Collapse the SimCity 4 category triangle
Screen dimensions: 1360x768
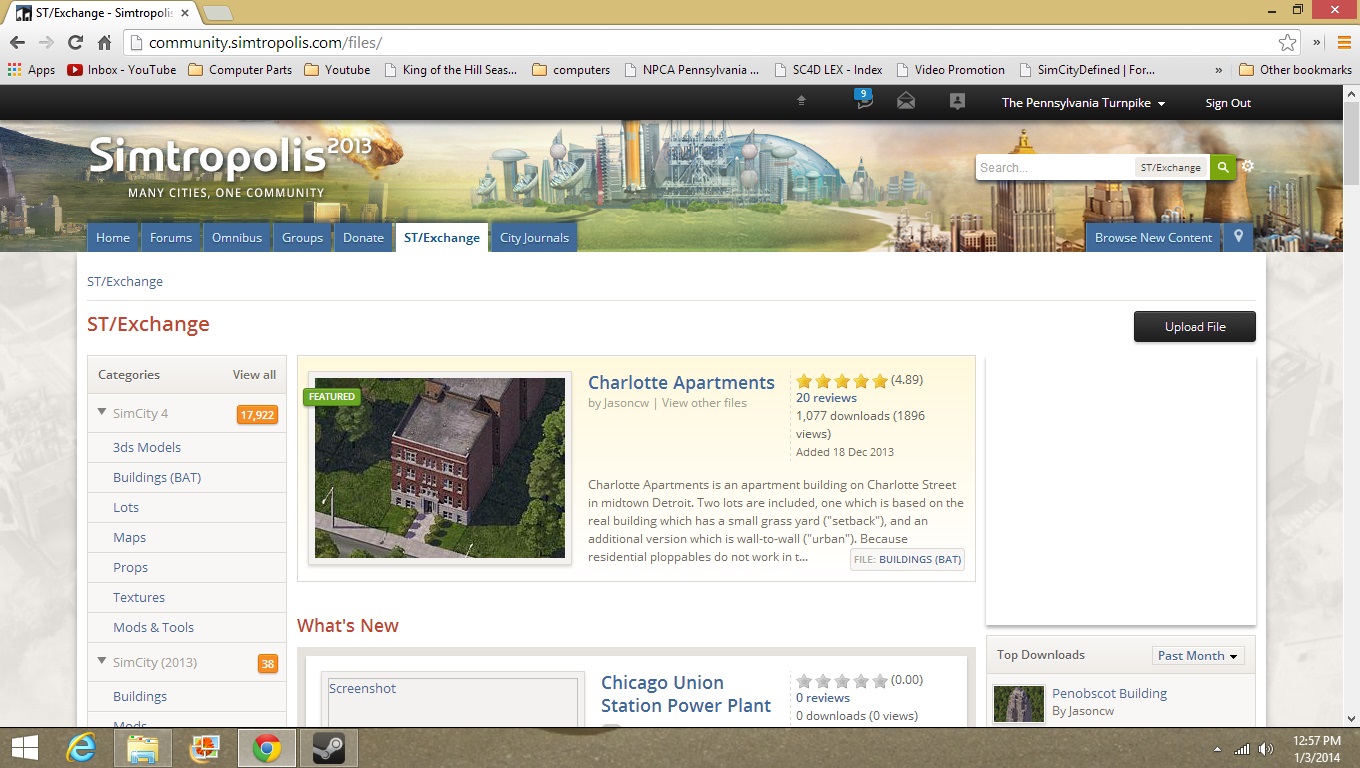tap(102, 412)
